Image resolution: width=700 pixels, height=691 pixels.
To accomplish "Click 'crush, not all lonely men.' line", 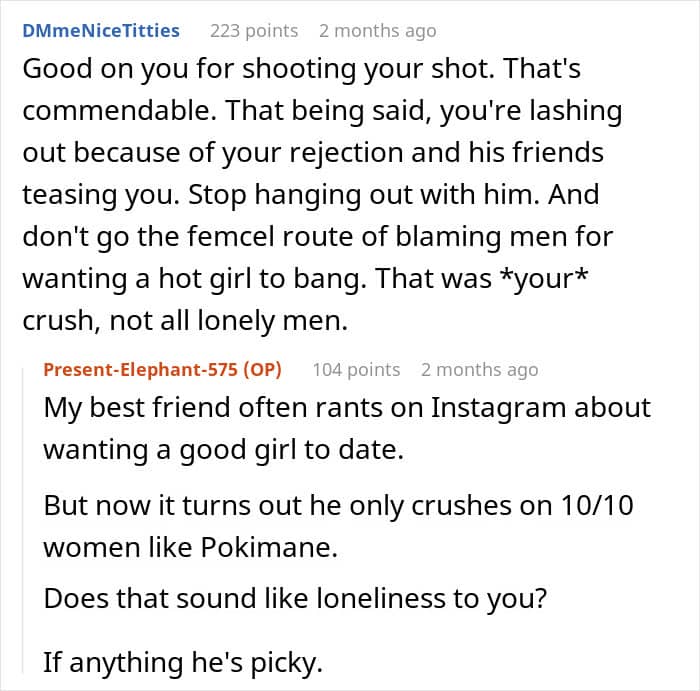I will (185, 321).
